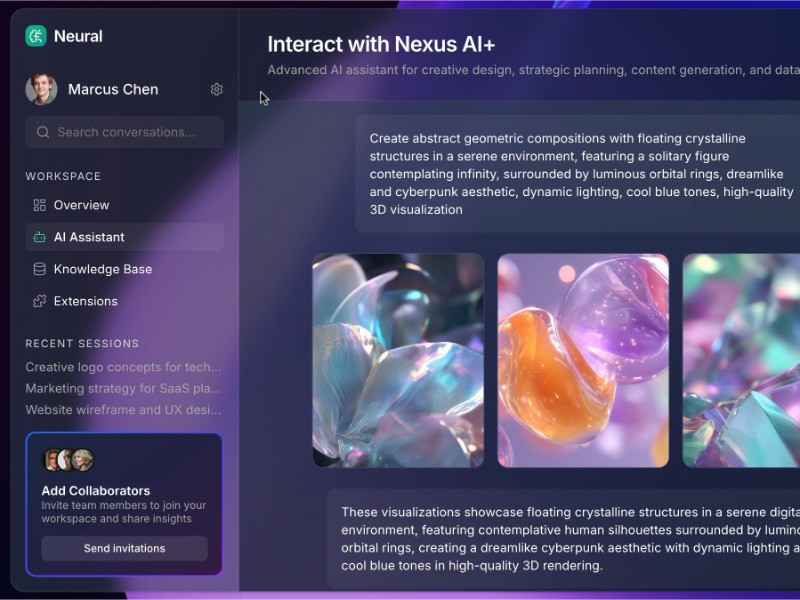Click the Interact with Nexus AI+ title

coord(381,44)
